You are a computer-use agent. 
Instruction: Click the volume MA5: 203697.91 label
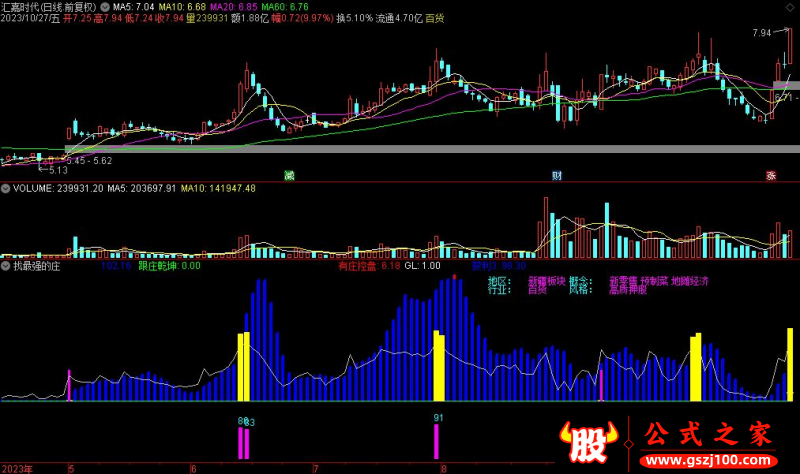tap(141, 188)
